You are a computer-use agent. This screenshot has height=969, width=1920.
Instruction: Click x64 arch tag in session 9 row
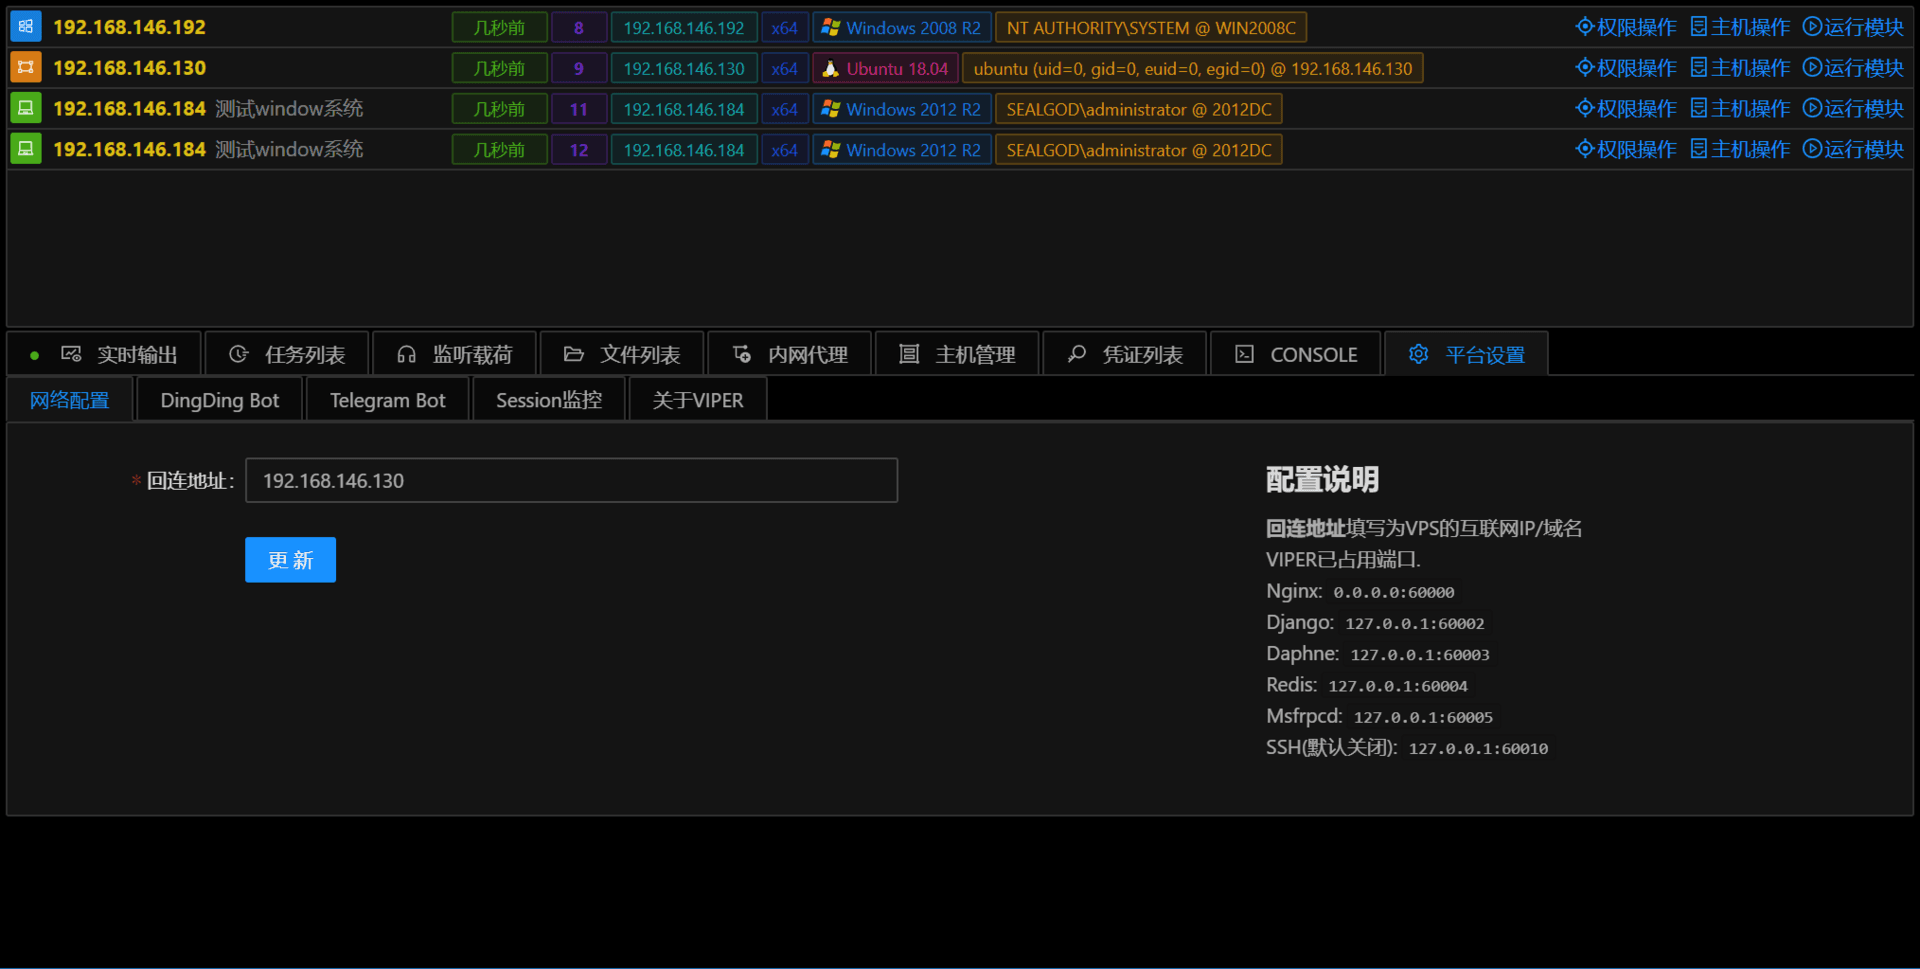coord(785,69)
